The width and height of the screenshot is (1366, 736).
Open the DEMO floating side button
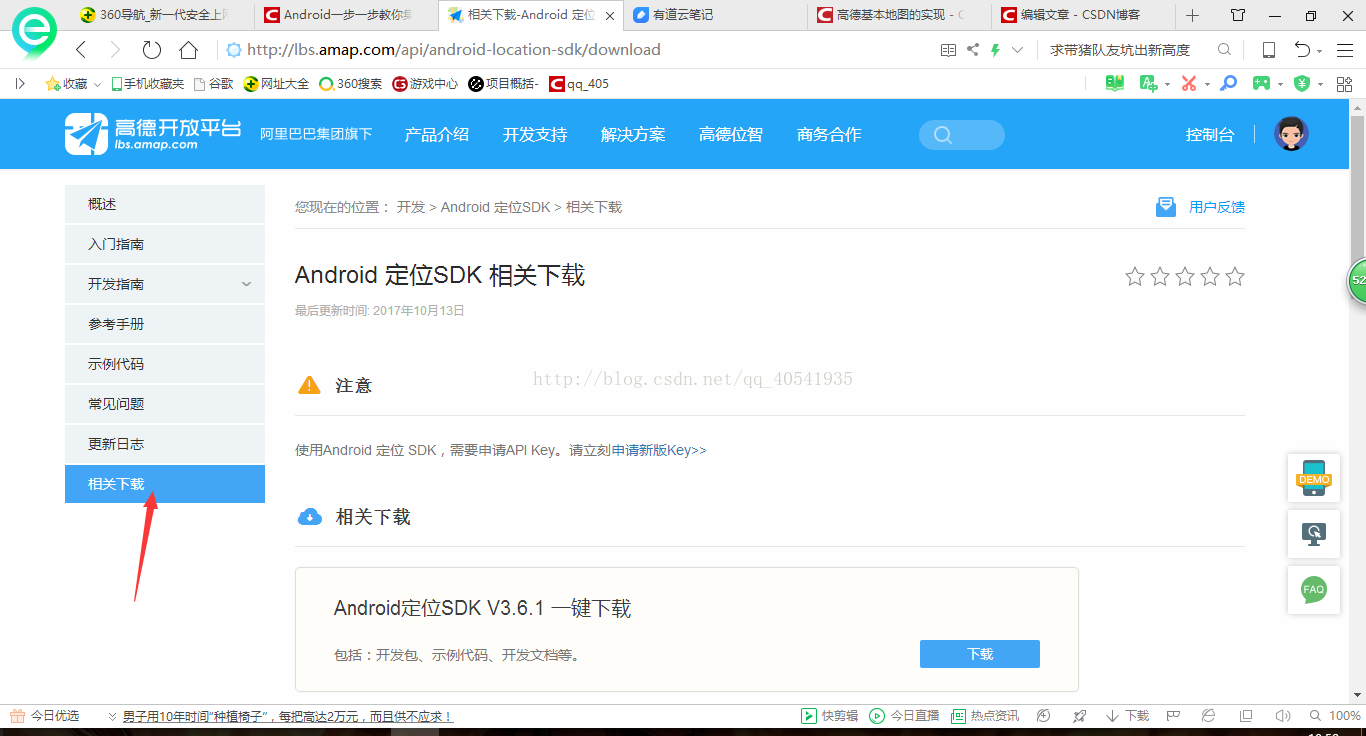point(1314,478)
